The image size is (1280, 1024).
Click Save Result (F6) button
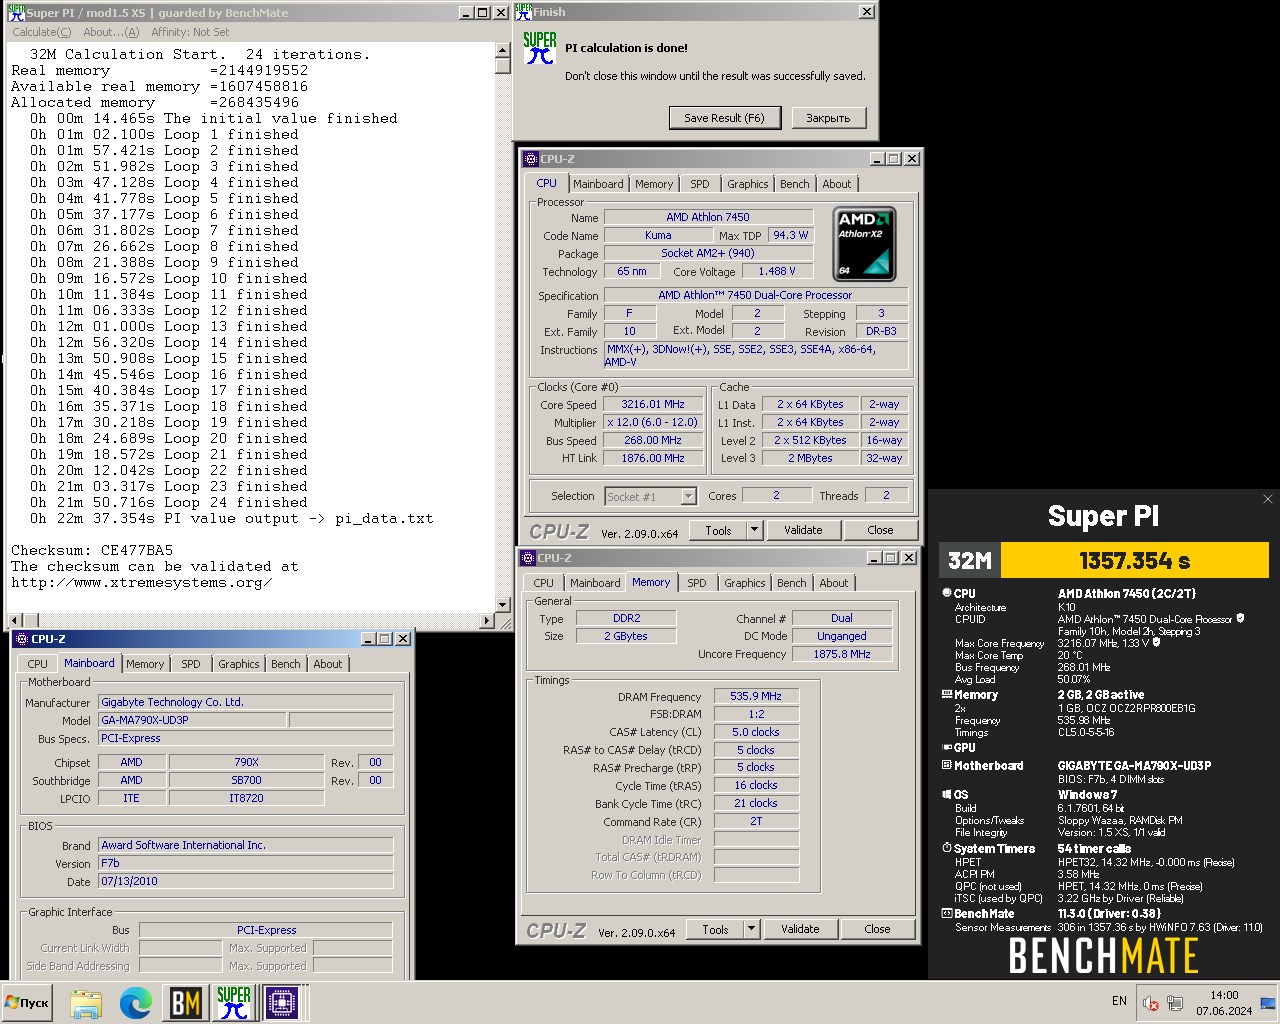pos(724,118)
